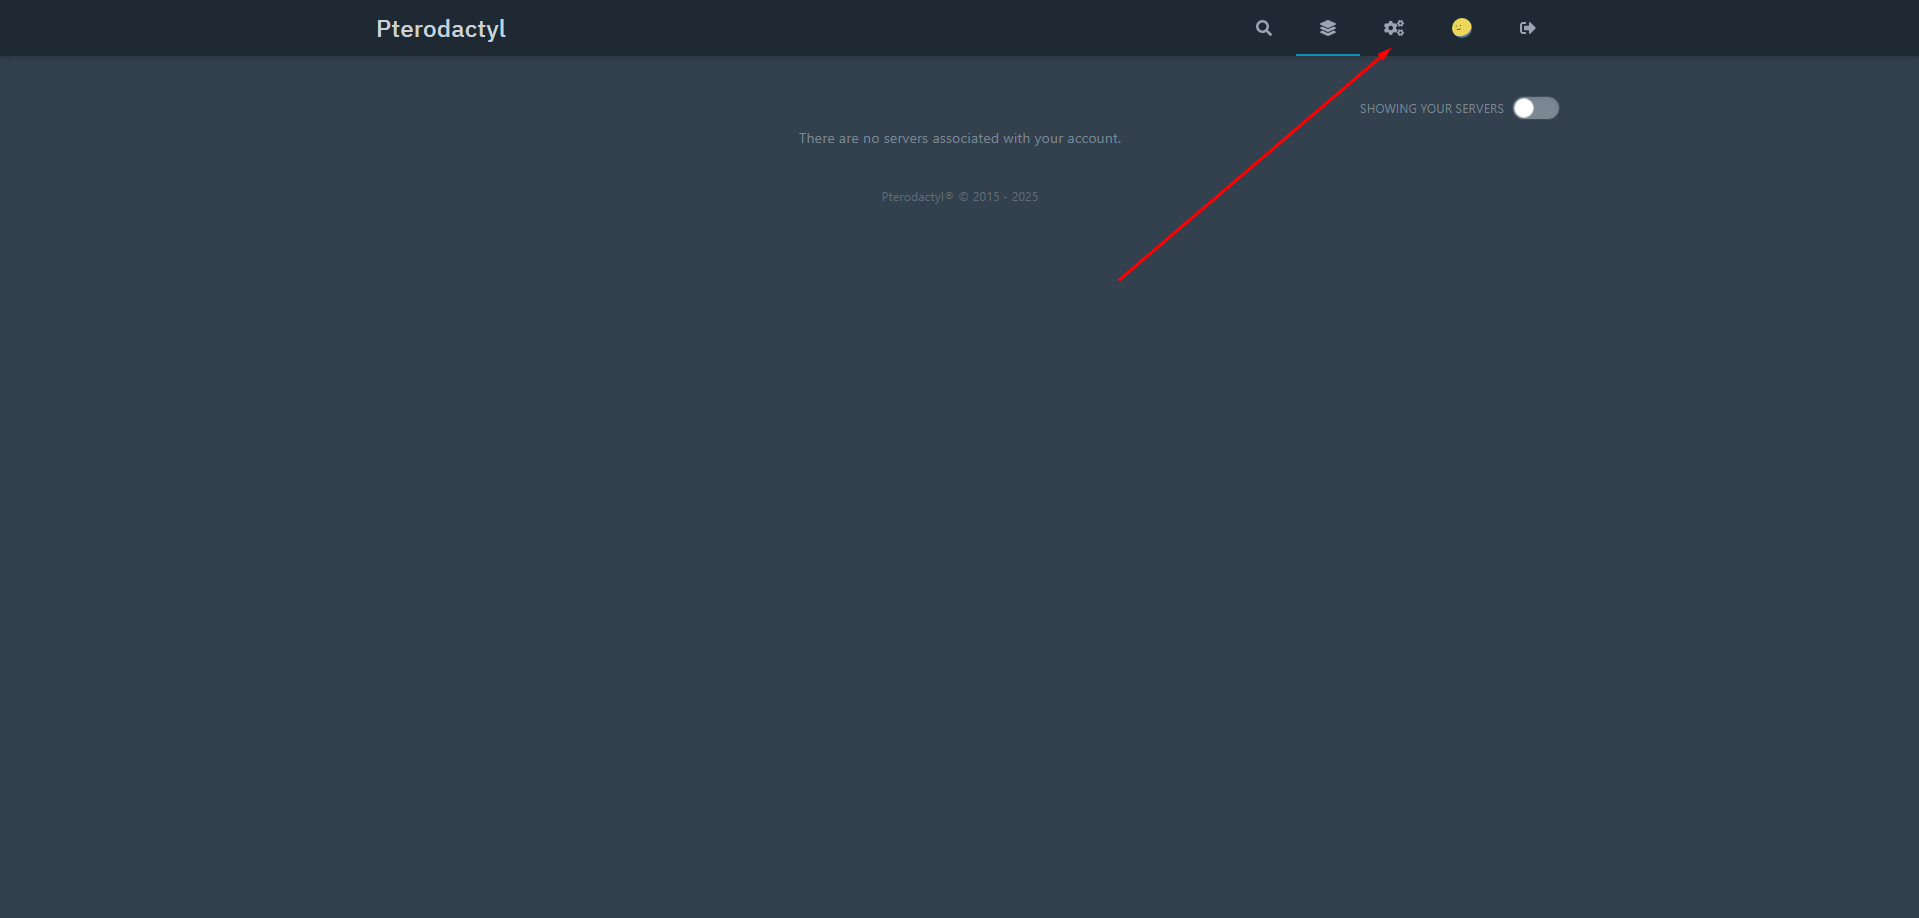Click the "SHOWING YOUR SERVERS" label text

(1431, 109)
